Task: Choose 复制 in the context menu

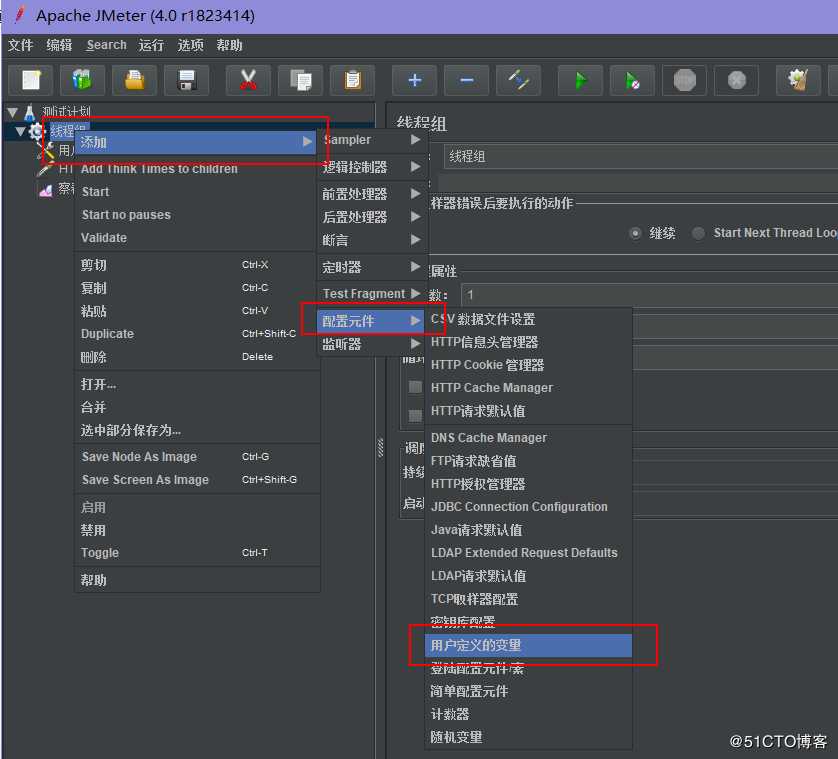Action: pos(197,288)
